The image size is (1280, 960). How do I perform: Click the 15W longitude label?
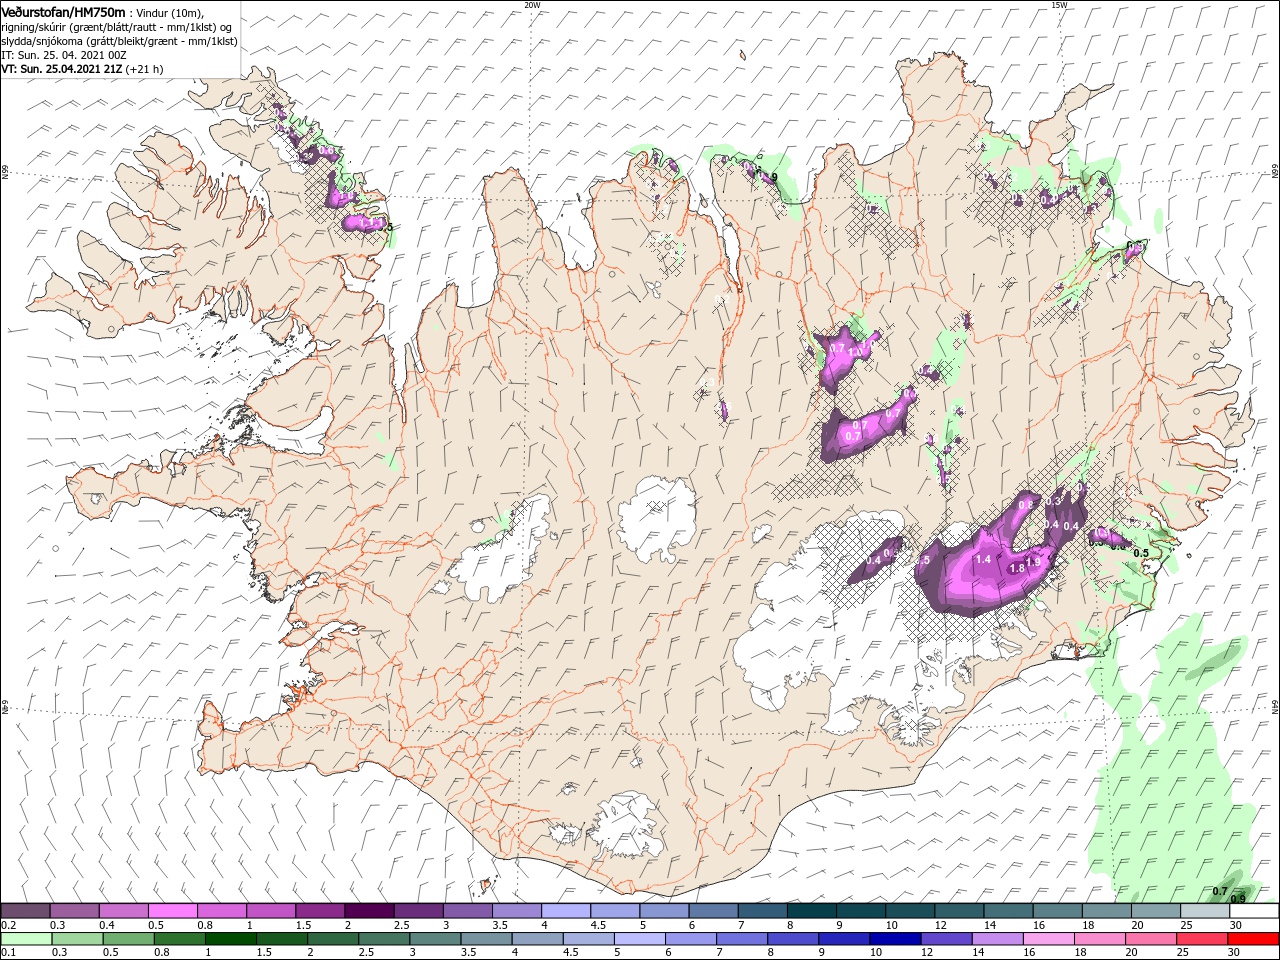(1059, 5)
